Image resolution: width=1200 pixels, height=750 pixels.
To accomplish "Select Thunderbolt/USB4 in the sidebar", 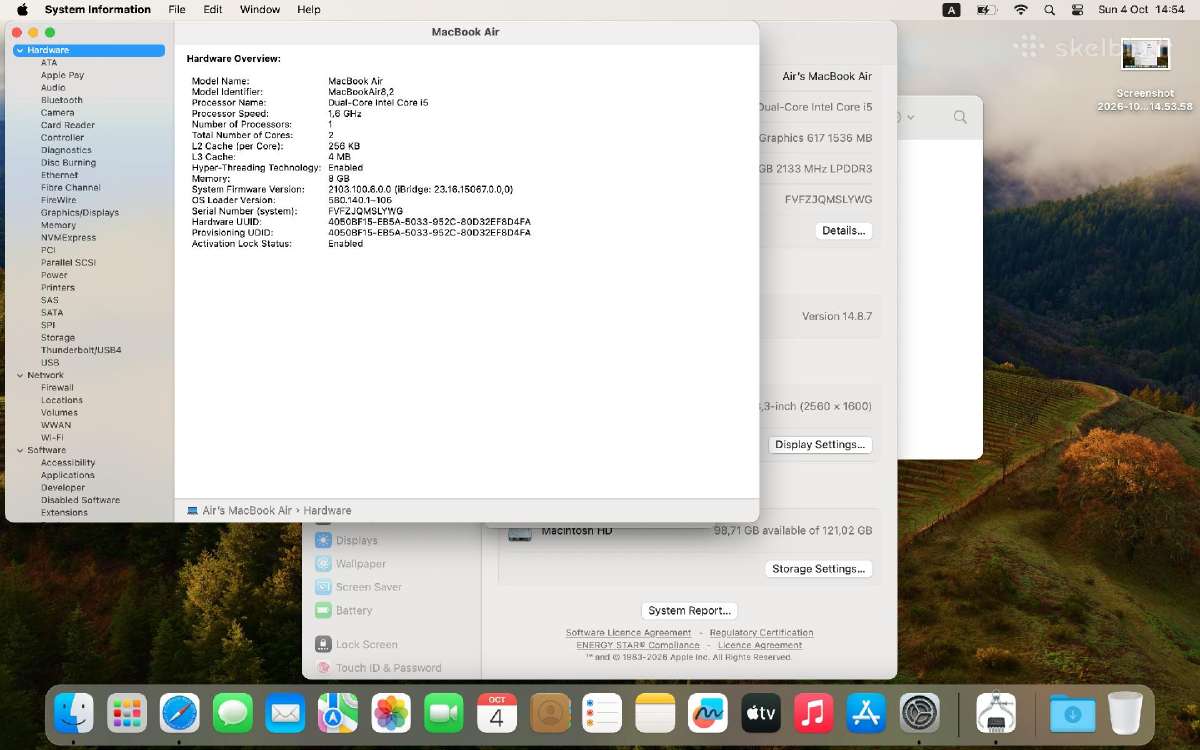I will [x=81, y=350].
